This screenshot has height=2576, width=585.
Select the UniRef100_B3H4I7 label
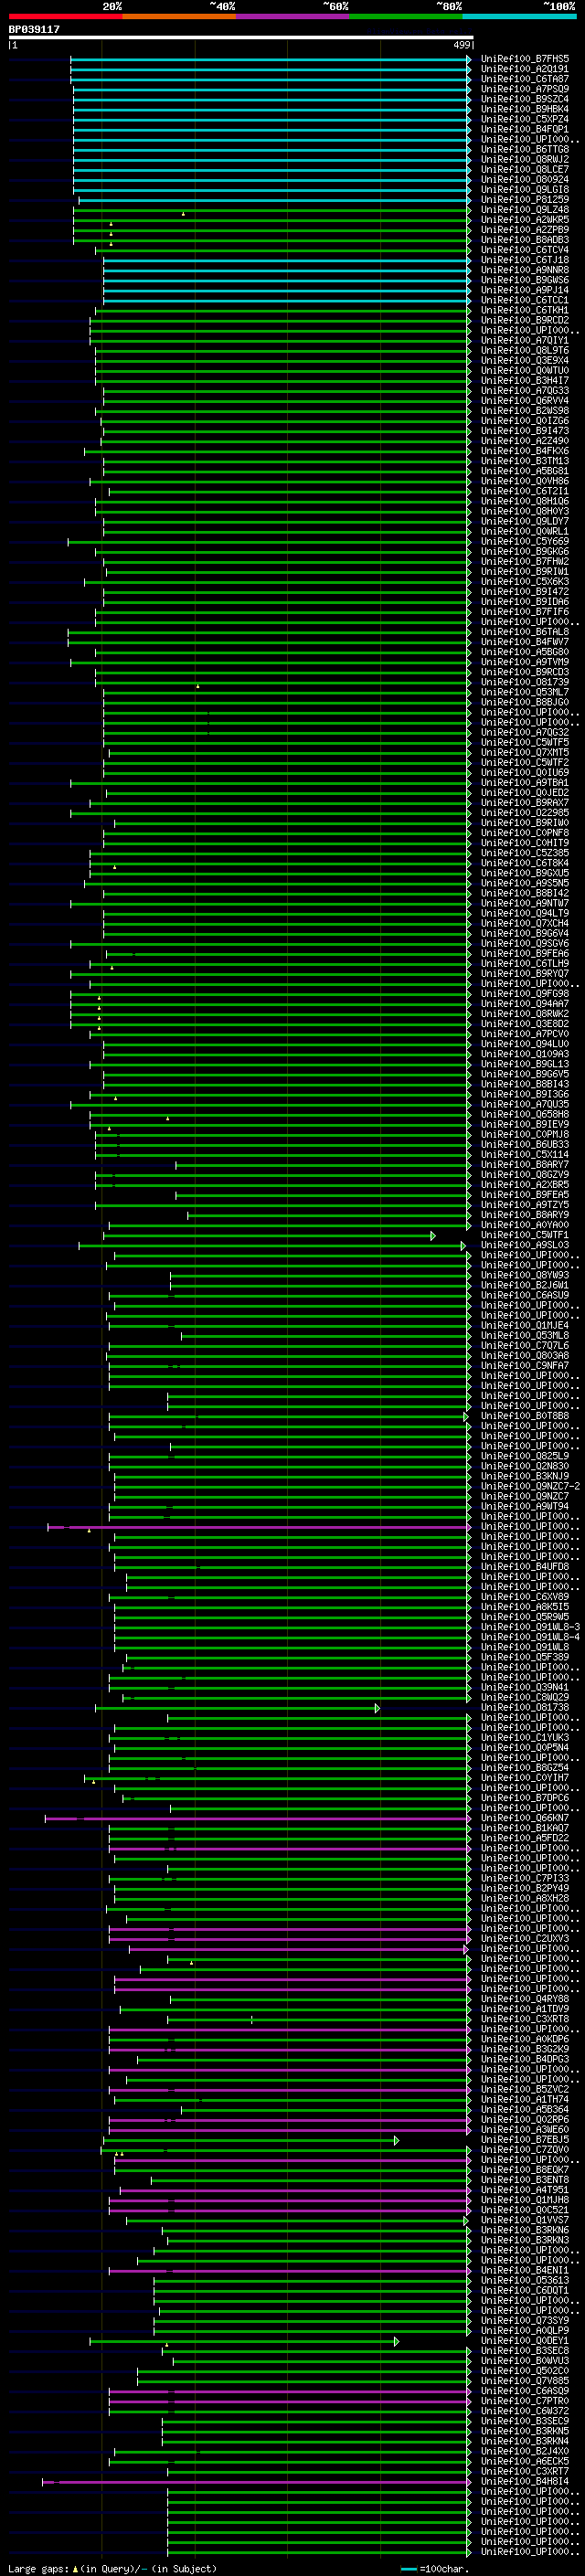click(x=525, y=380)
